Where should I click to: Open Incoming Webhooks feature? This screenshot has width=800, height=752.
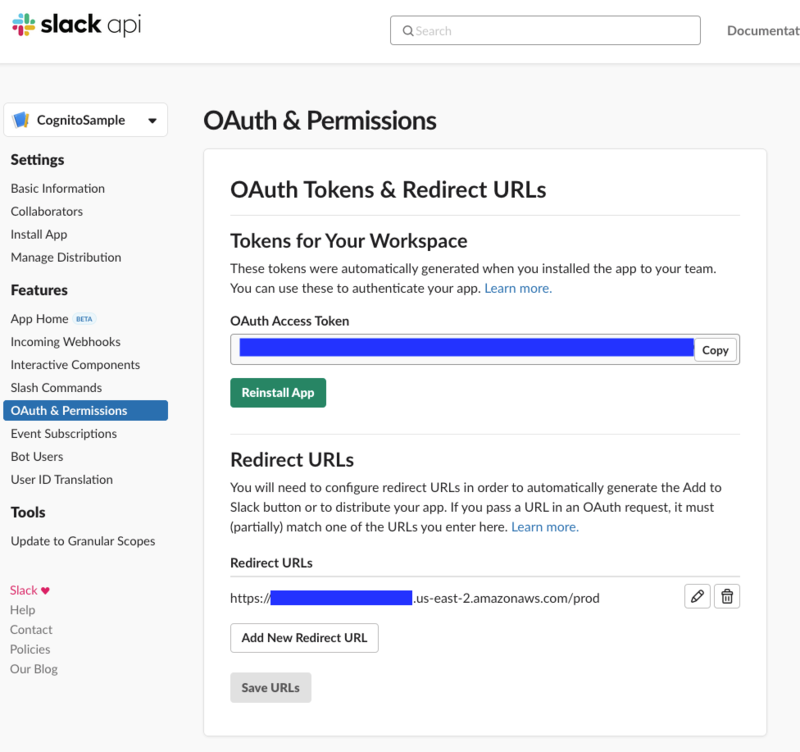[x=65, y=342]
